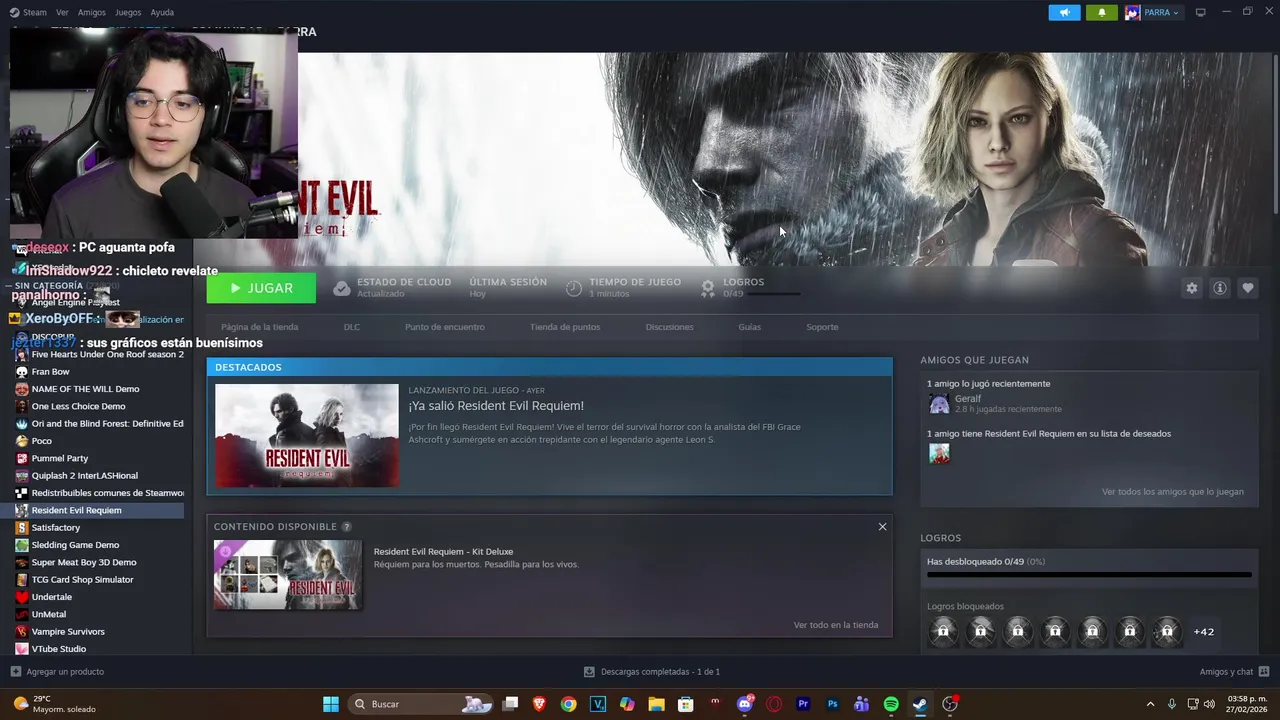Click Ver todos los amigos que lo juegan
This screenshot has width=1280, height=720.
[x=1172, y=492]
